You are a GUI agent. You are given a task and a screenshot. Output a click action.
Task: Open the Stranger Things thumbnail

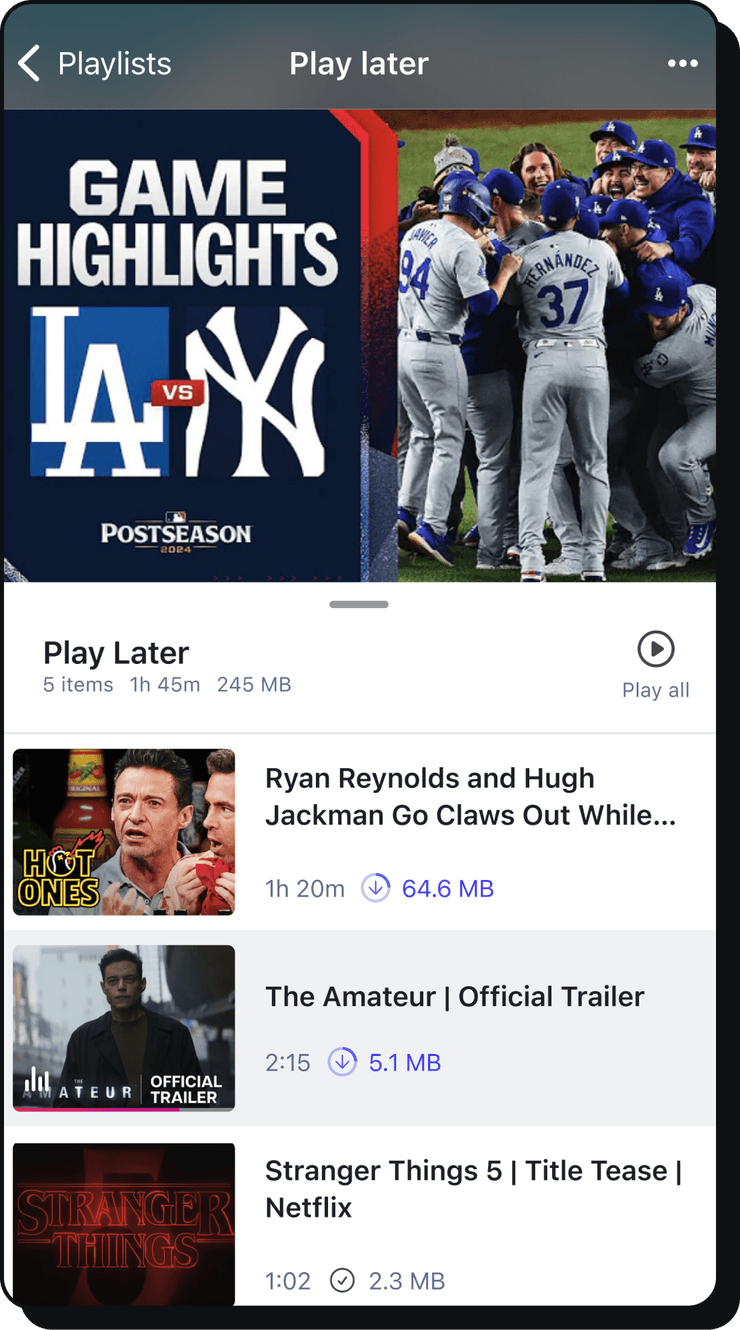124,1224
